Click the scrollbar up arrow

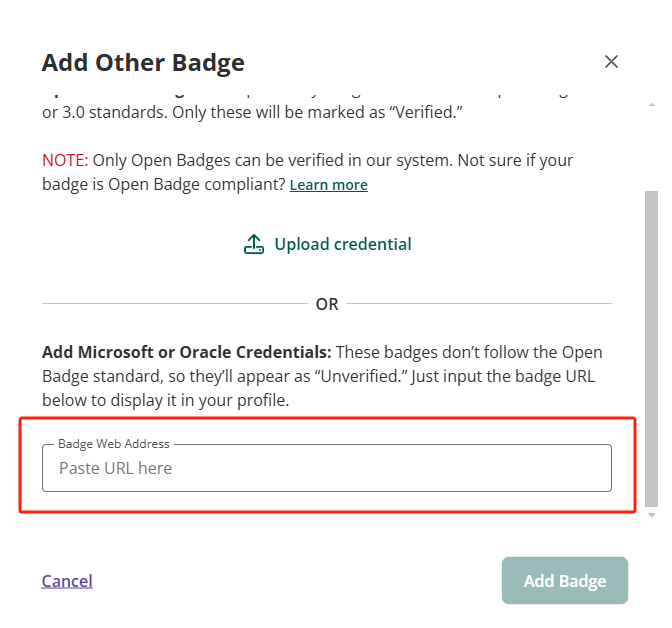click(651, 104)
